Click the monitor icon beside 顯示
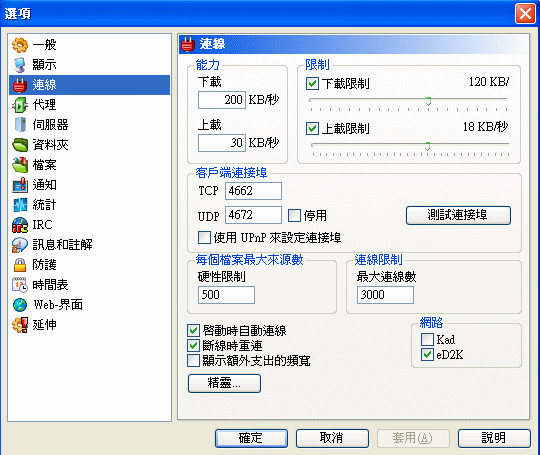 pyautogui.click(x=20, y=65)
